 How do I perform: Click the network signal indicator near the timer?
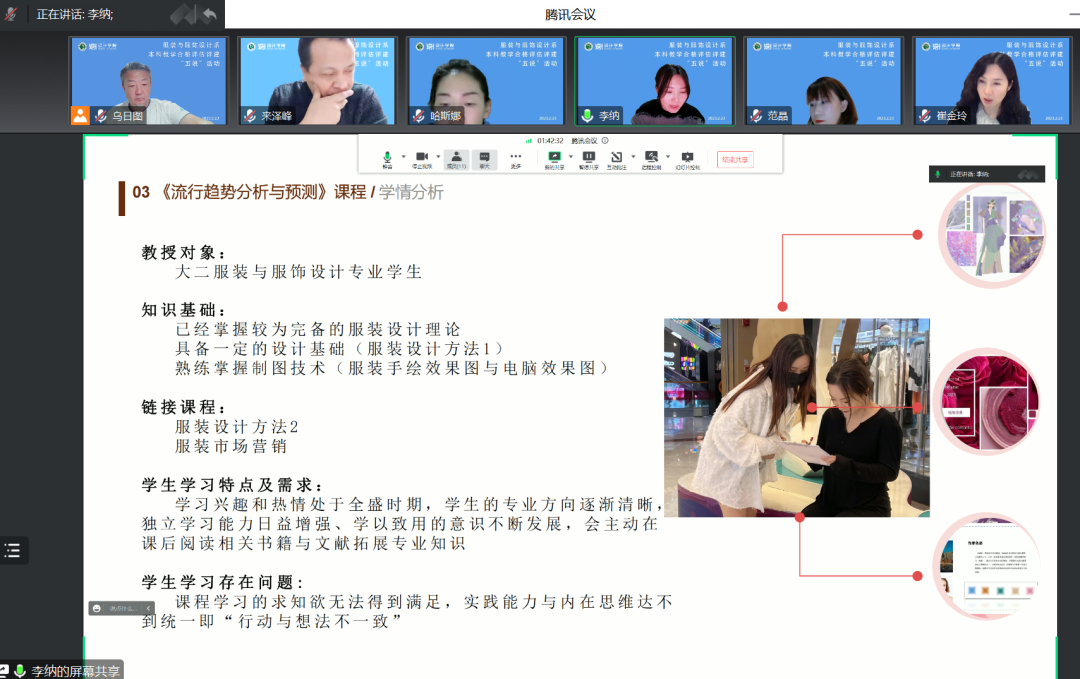[x=530, y=141]
